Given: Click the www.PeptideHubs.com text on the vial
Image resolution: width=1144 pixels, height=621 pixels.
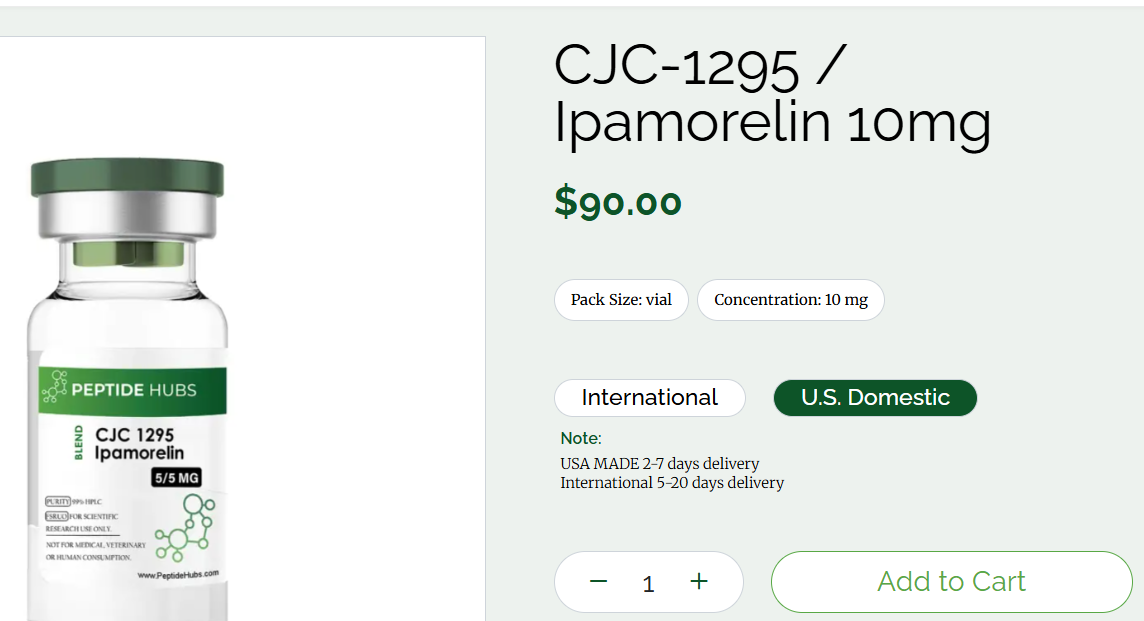Looking at the screenshot, I should [177, 575].
